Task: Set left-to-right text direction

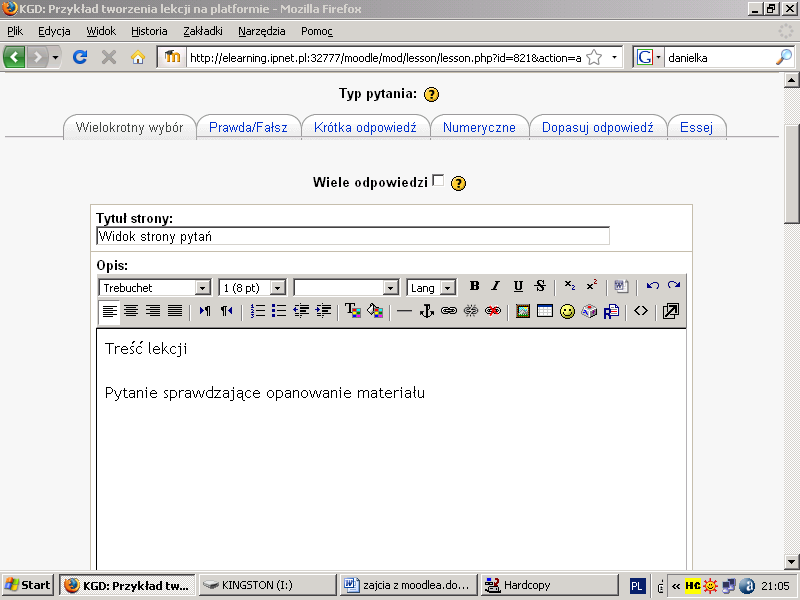Action: (x=205, y=311)
